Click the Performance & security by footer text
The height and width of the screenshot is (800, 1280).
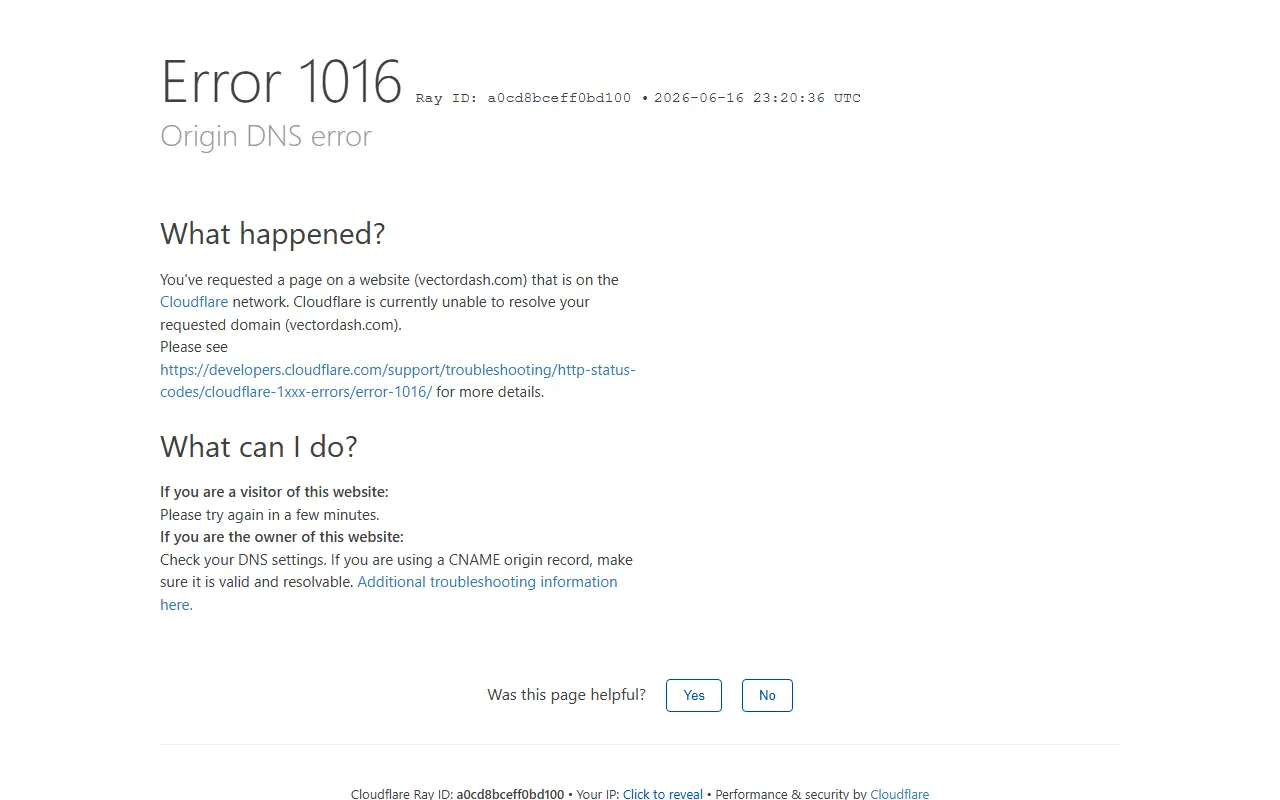(x=790, y=794)
